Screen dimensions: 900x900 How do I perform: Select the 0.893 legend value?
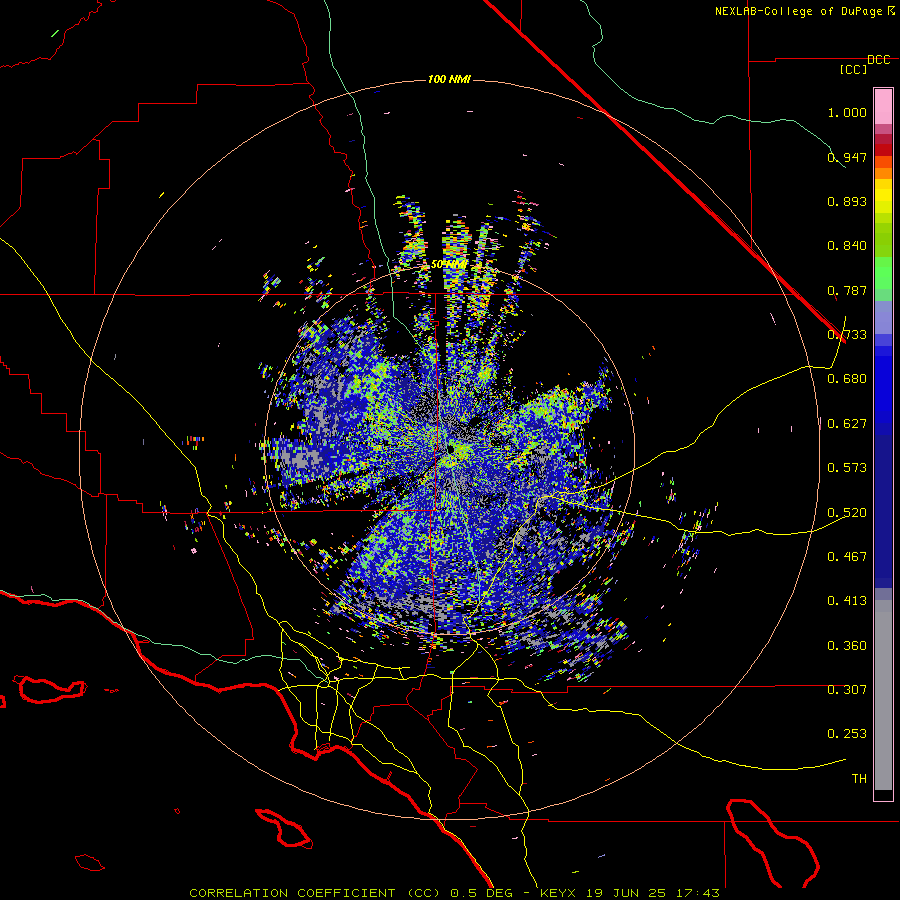(x=847, y=201)
